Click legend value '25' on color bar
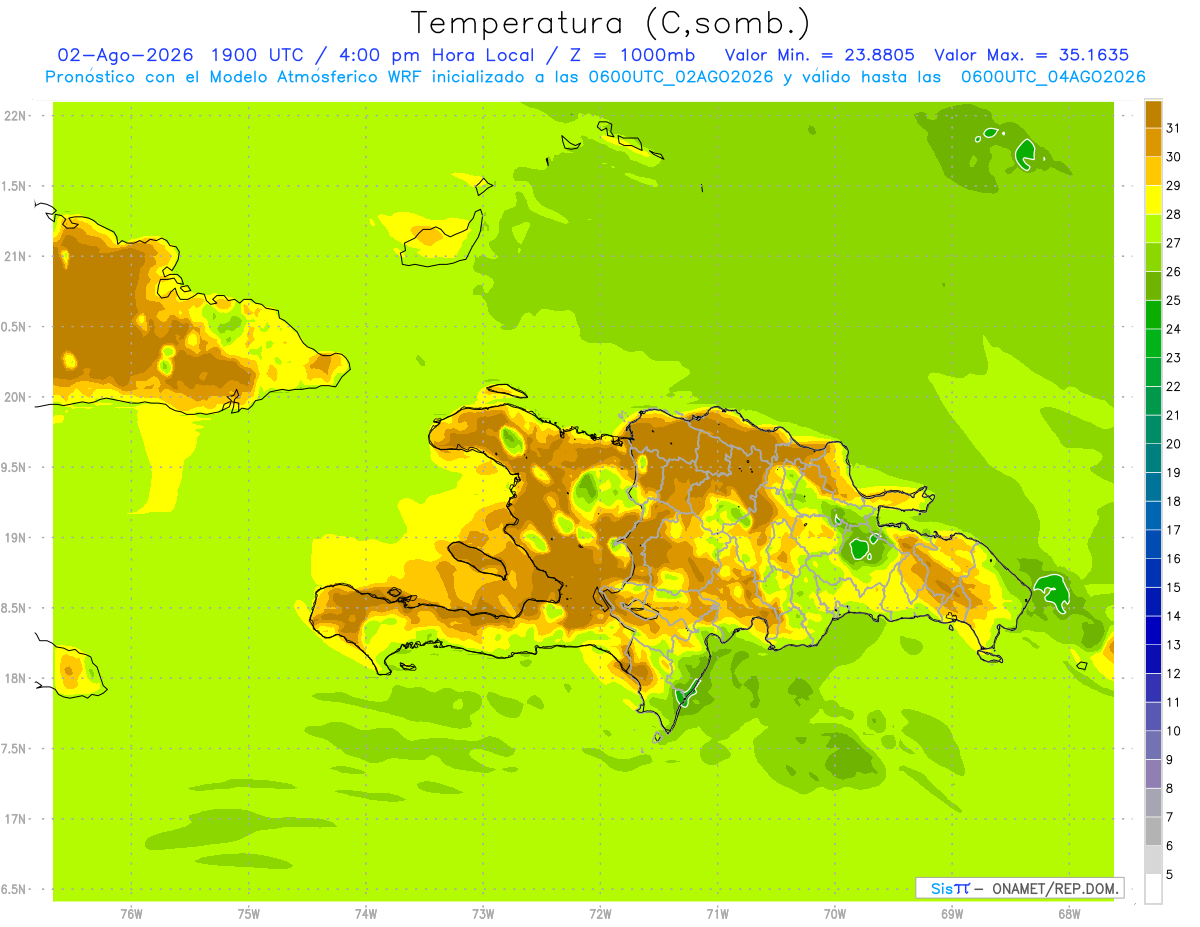This screenshot has width=1200, height=927. (1173, 300)
